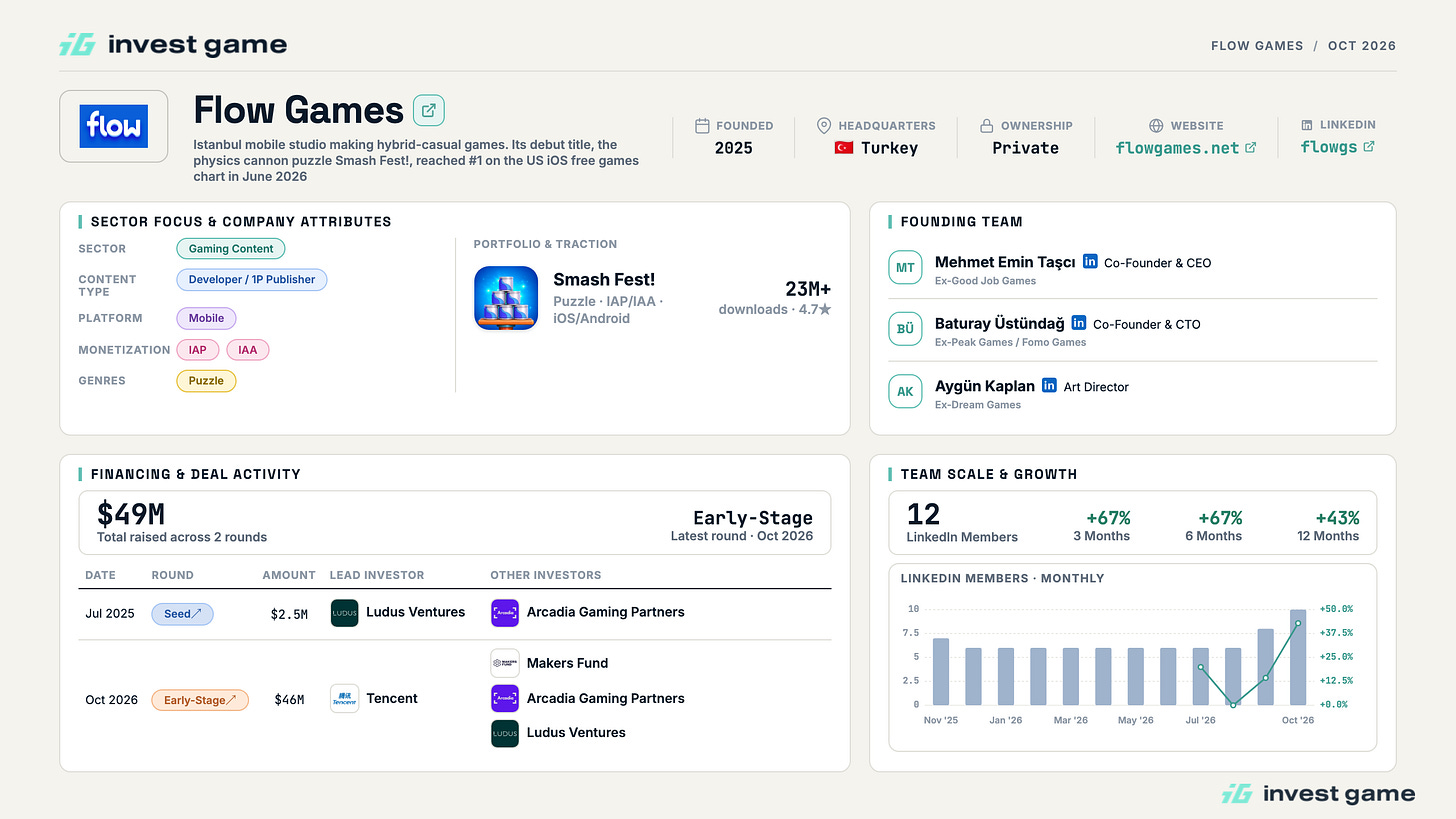Click the Mehmet Emin Taşcı name
Viewport: 1456px width, 819px height.
tap(1005, 262)
